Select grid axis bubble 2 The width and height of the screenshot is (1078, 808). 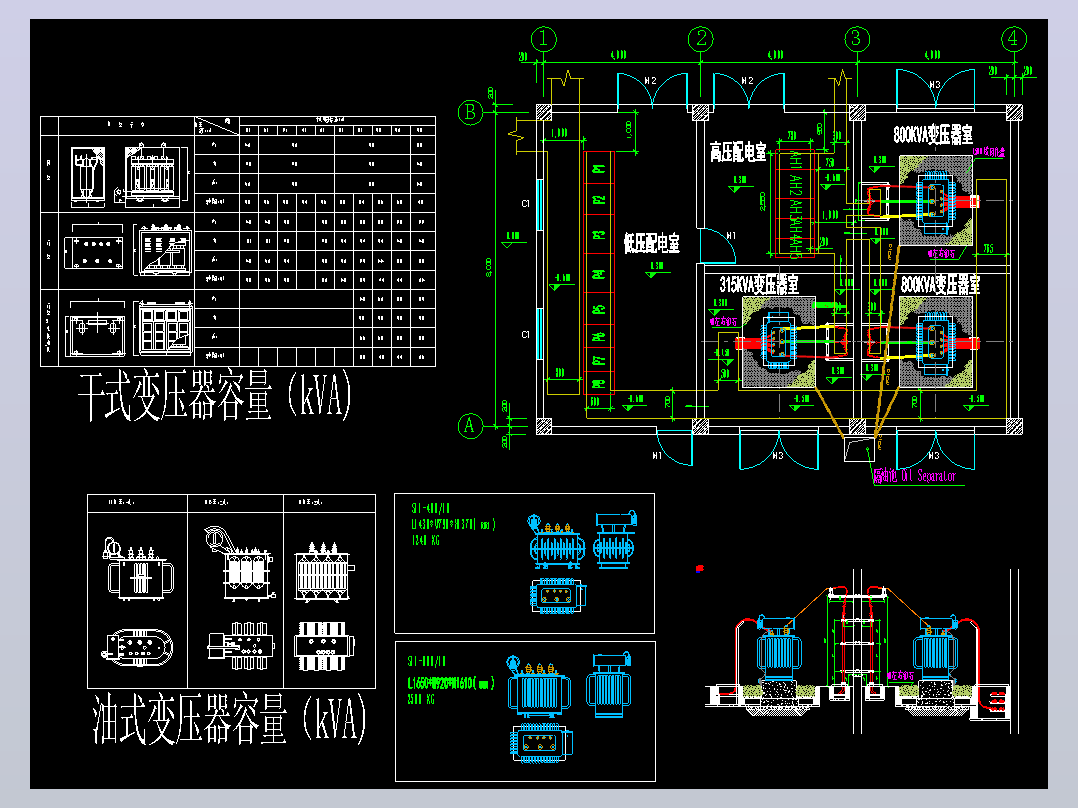coord(701,39)
